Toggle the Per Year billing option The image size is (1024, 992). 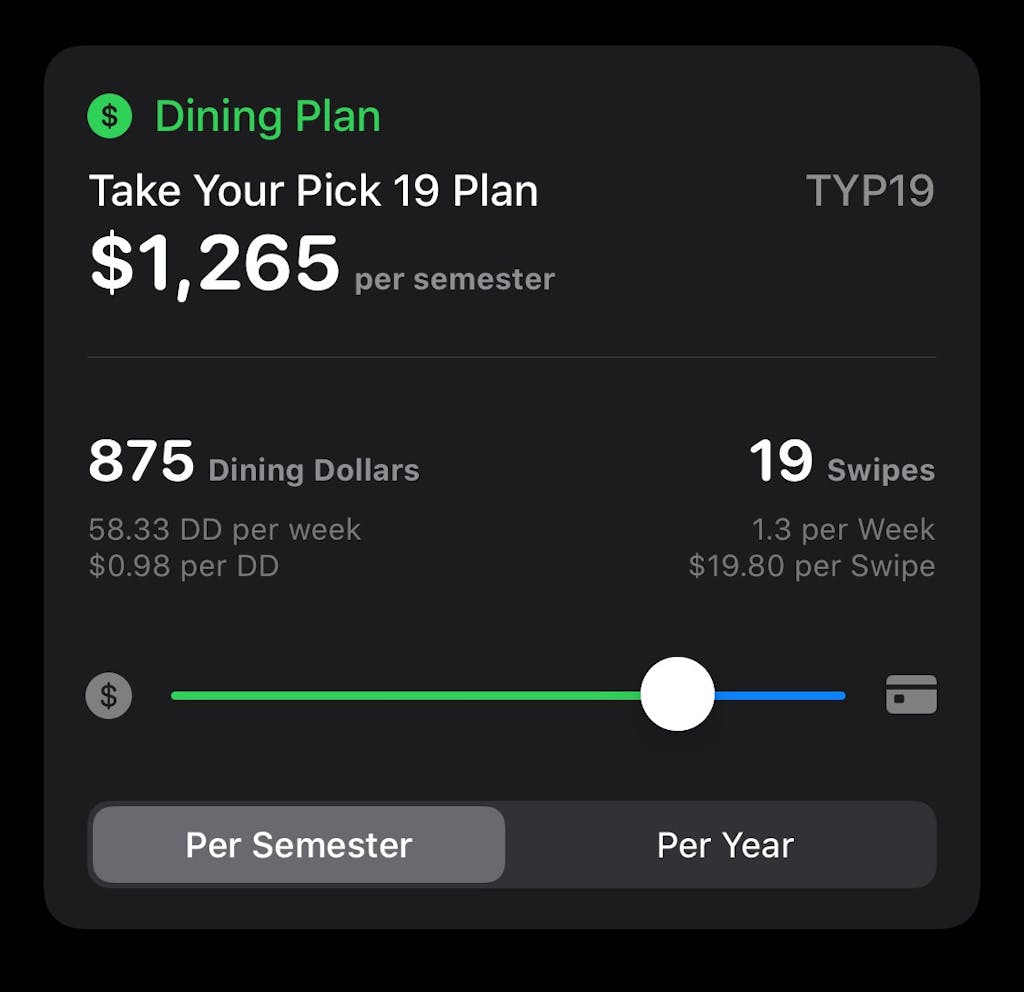click(723, 845)
